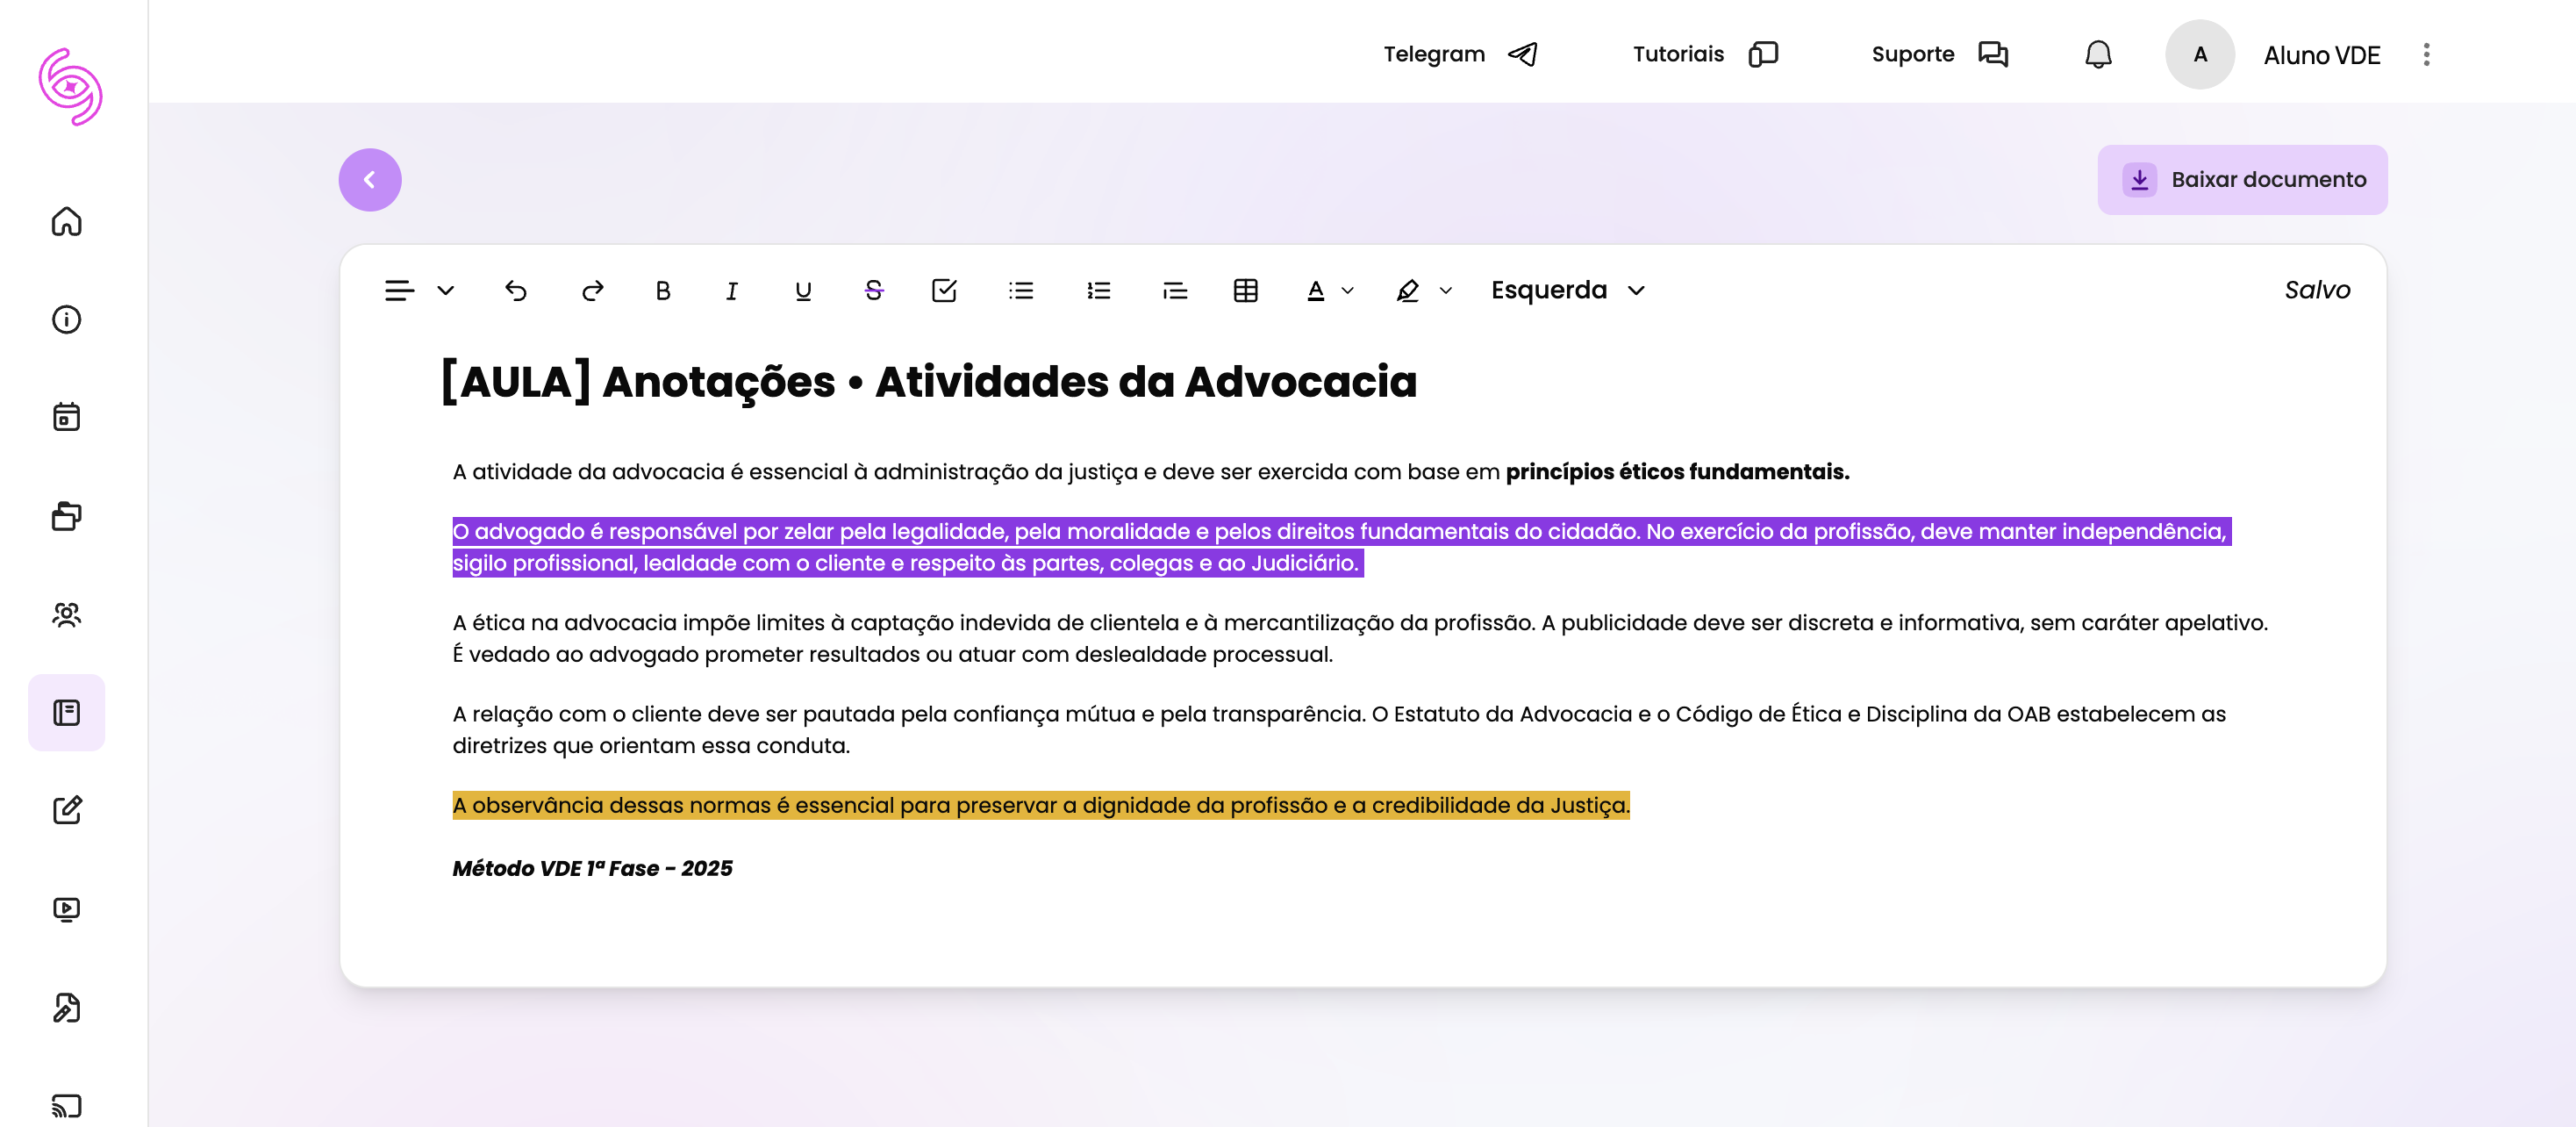
Task: Undo the last edit in the document
Action: (x=516, y=290)
